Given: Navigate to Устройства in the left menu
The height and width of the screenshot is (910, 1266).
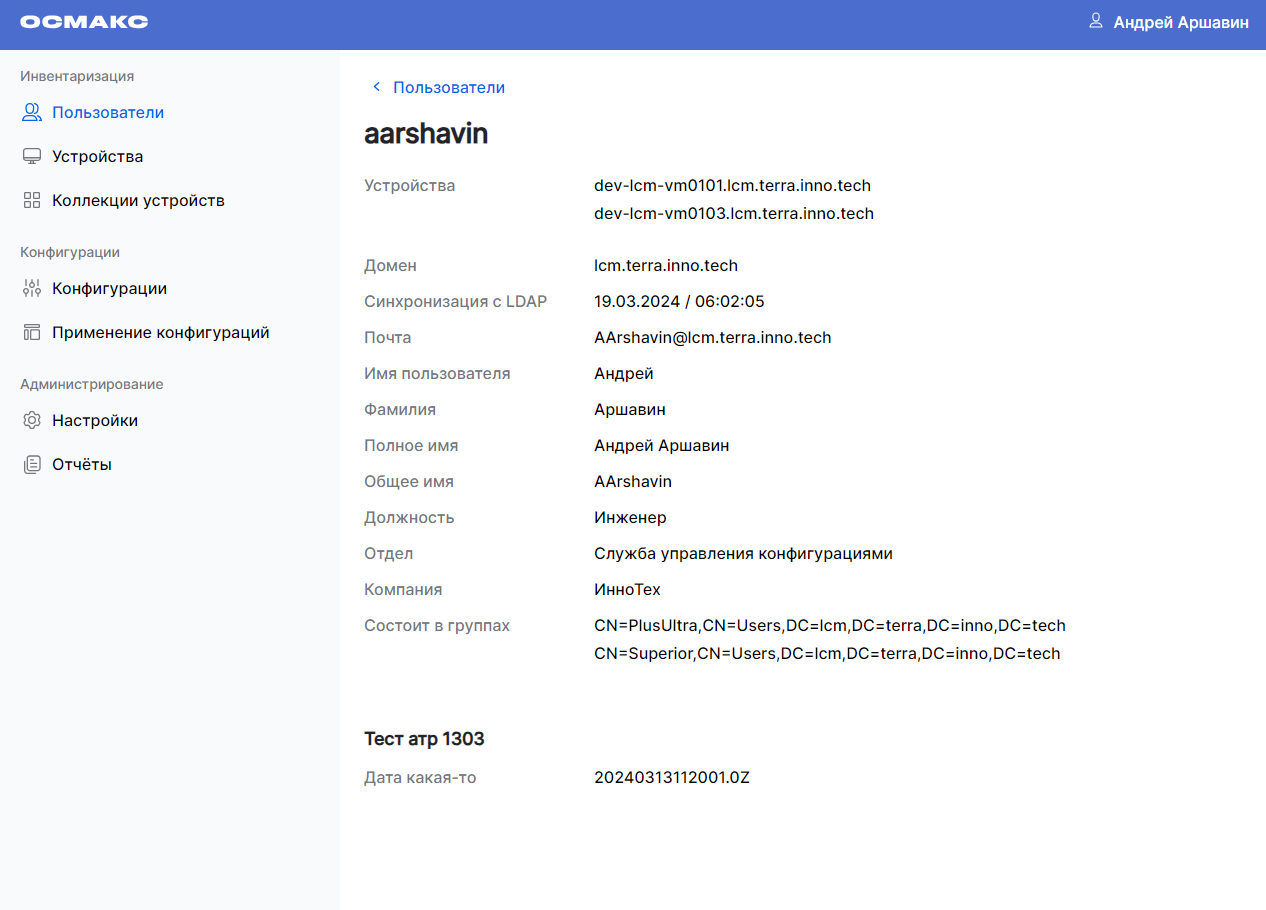Looking at the screenshot, I should 97,156.
